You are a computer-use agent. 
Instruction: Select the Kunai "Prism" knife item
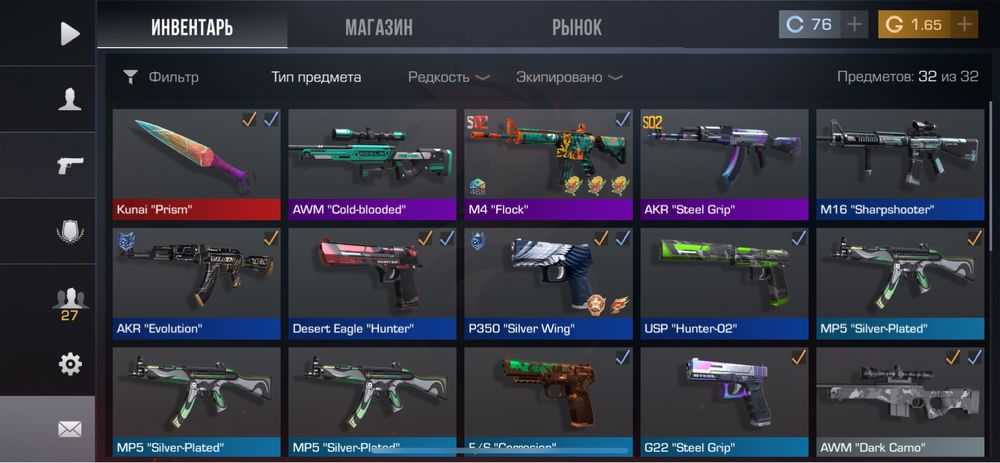[196, 165]
